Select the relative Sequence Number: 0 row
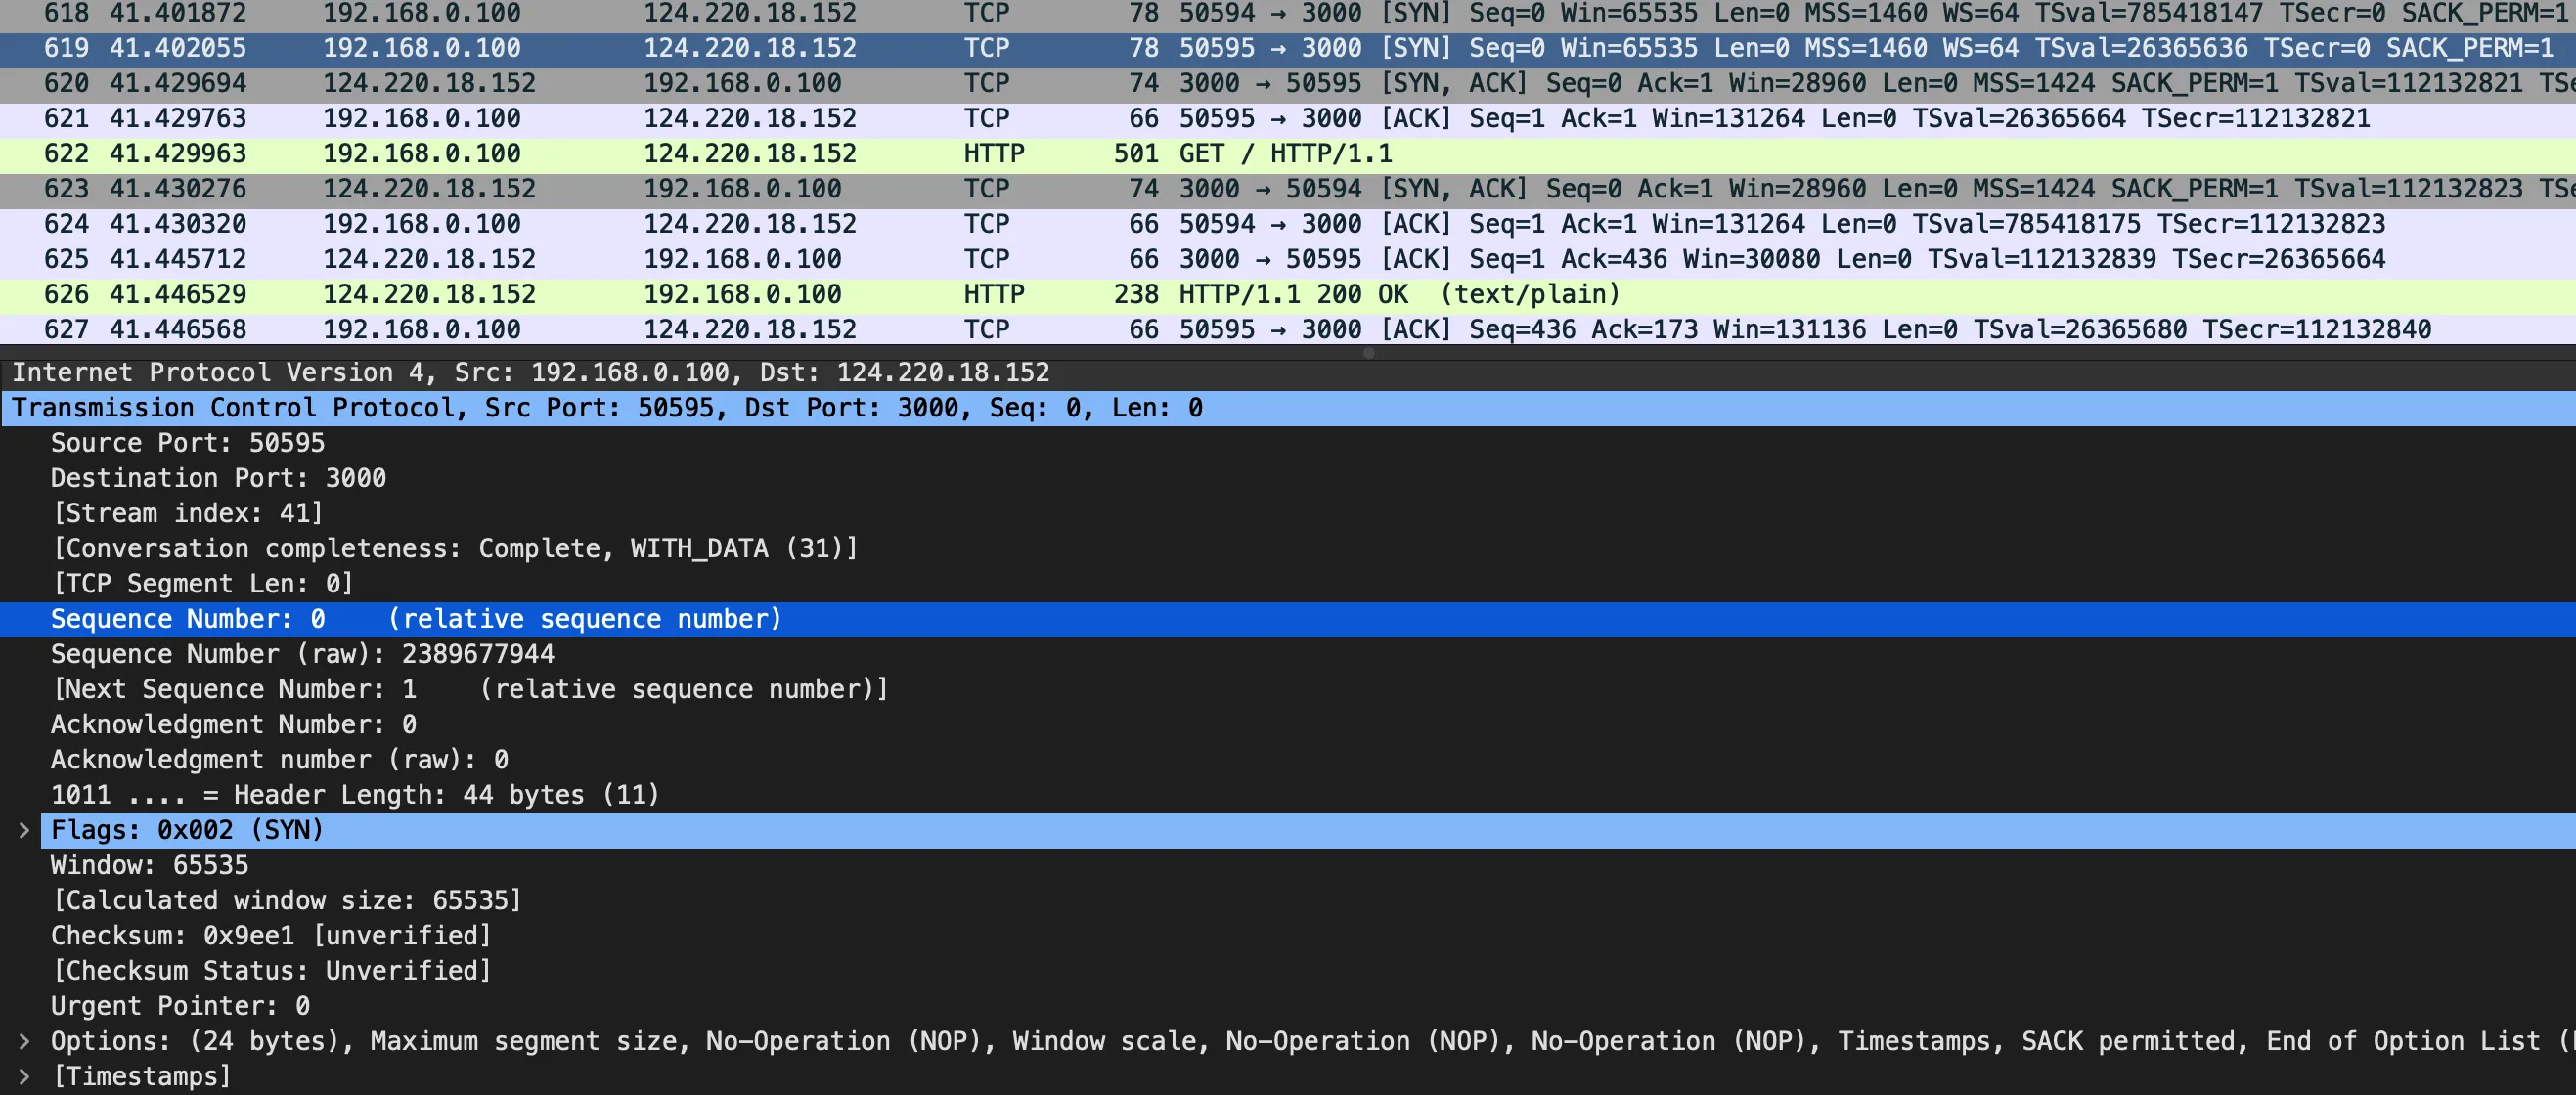The height and width of the screenshot is (1095, 2576). 1288,619
